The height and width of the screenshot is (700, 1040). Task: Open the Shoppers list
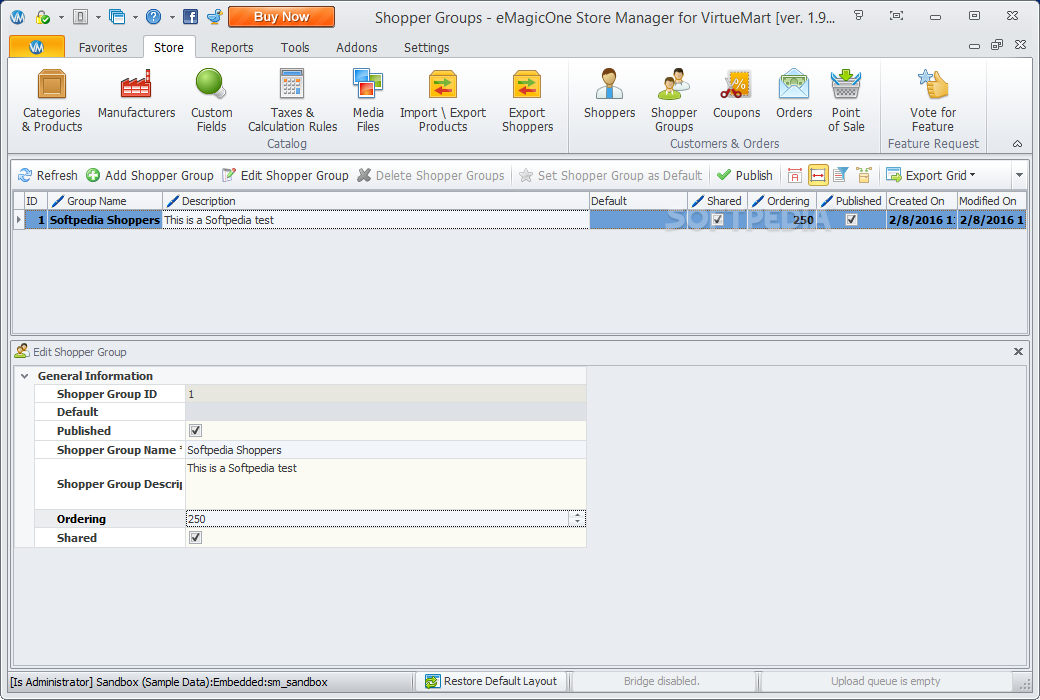[610, 94]
